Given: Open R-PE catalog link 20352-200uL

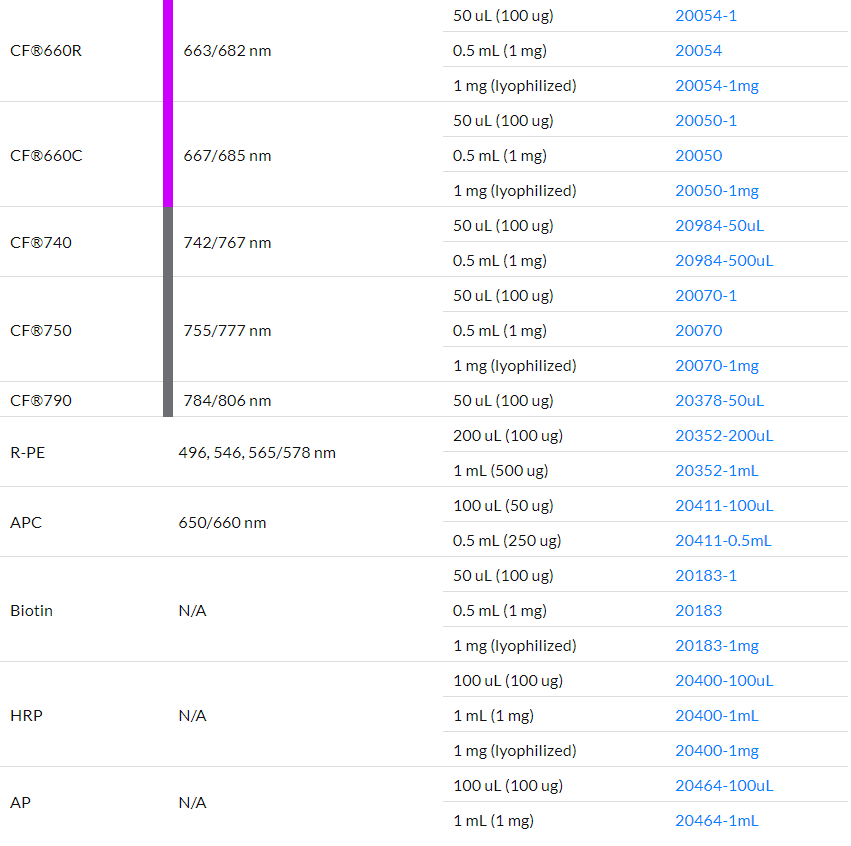Looking at the screenshot, I should pyautogui.click(x=723, y=436).
